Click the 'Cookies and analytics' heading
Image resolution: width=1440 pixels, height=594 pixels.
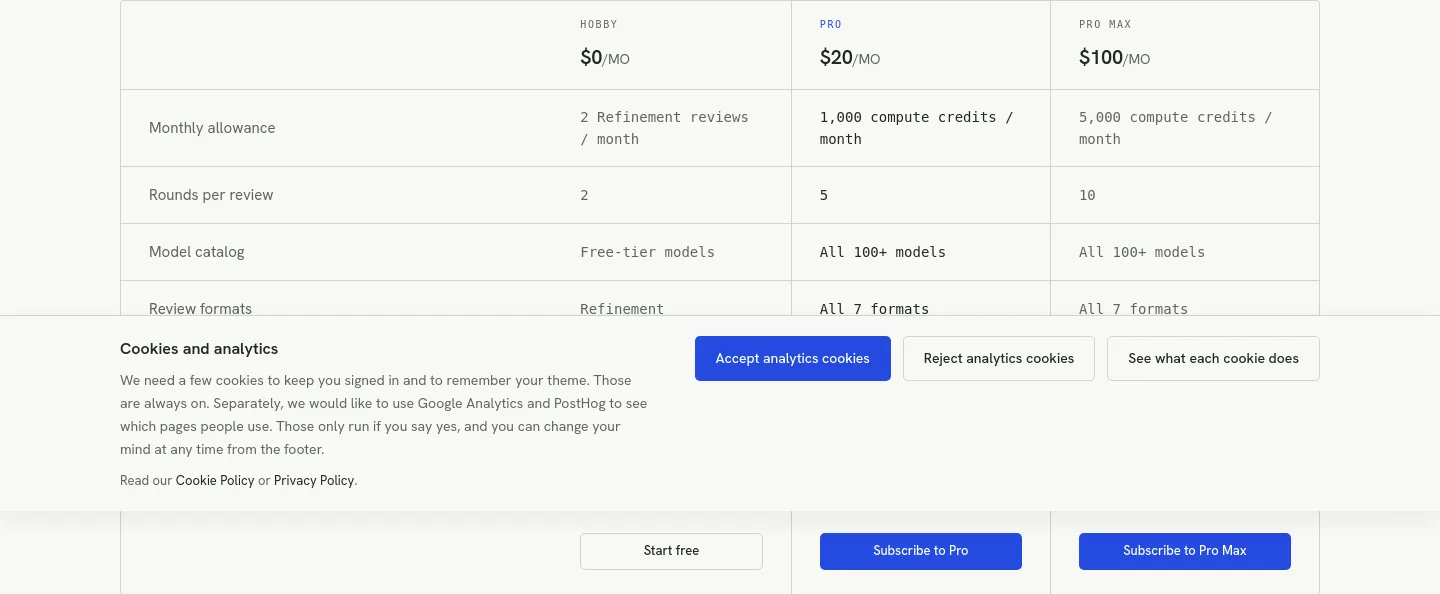(x=199, y=349)
